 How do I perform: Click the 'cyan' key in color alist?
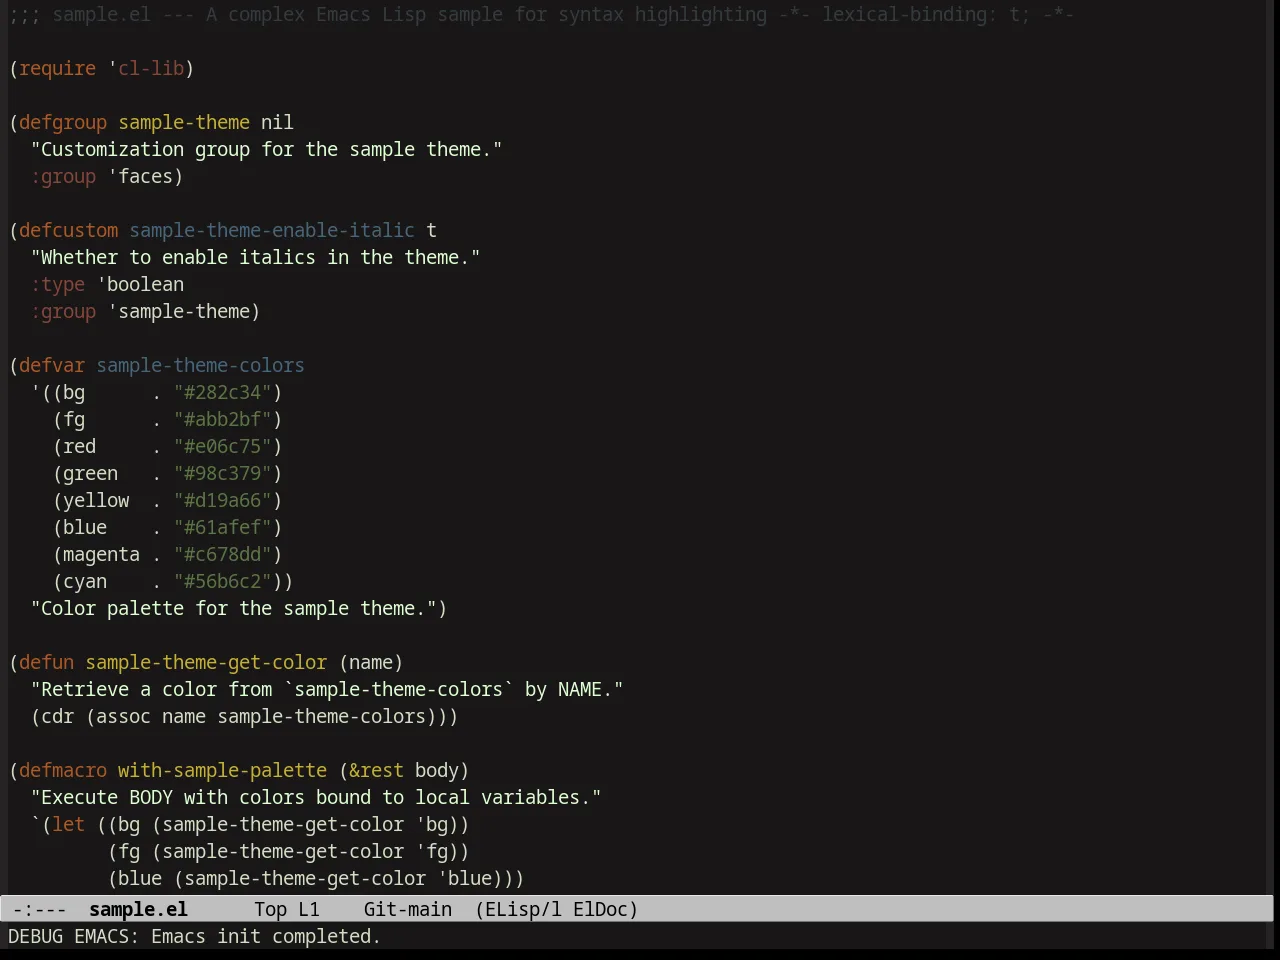pyautogui.click(x=85, y=581)
